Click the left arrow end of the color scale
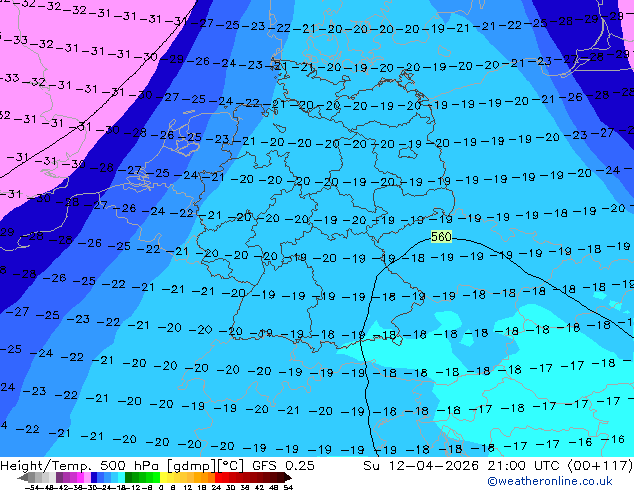This screenshot has width=634, height=490. (x=23, y=478)
